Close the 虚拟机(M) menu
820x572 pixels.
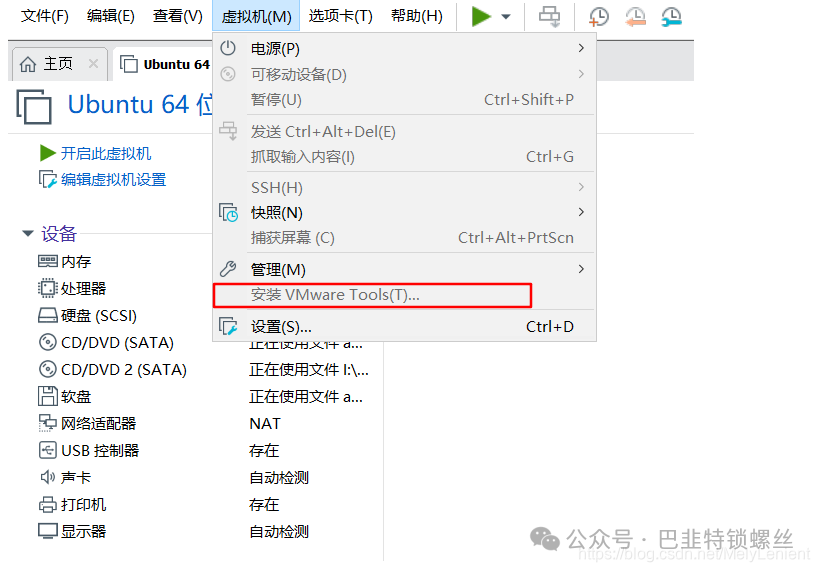point(256,16)
